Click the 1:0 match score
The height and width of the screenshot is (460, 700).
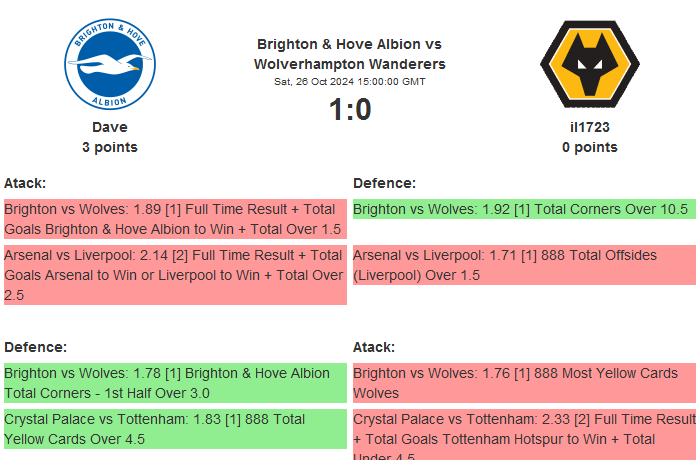point(350,110)
